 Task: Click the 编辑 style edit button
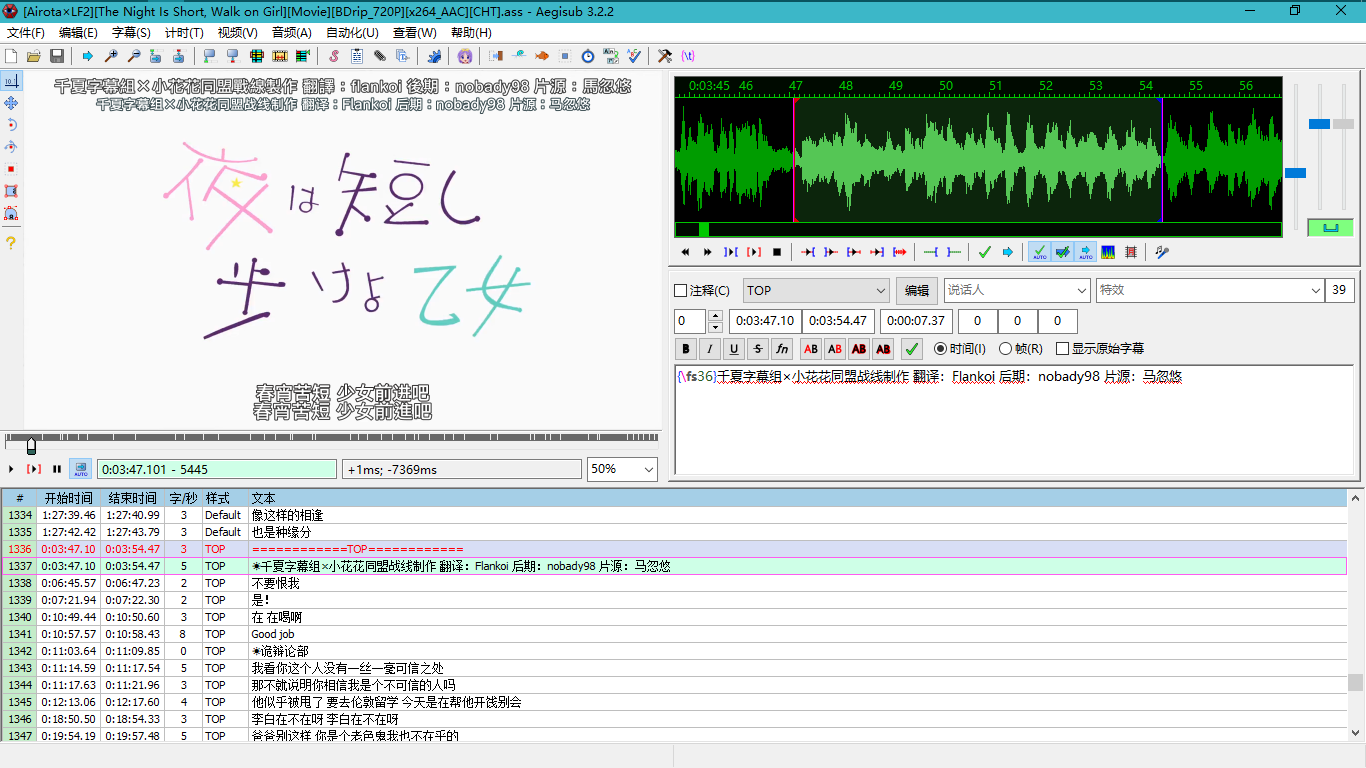click(x=917, y=290)
